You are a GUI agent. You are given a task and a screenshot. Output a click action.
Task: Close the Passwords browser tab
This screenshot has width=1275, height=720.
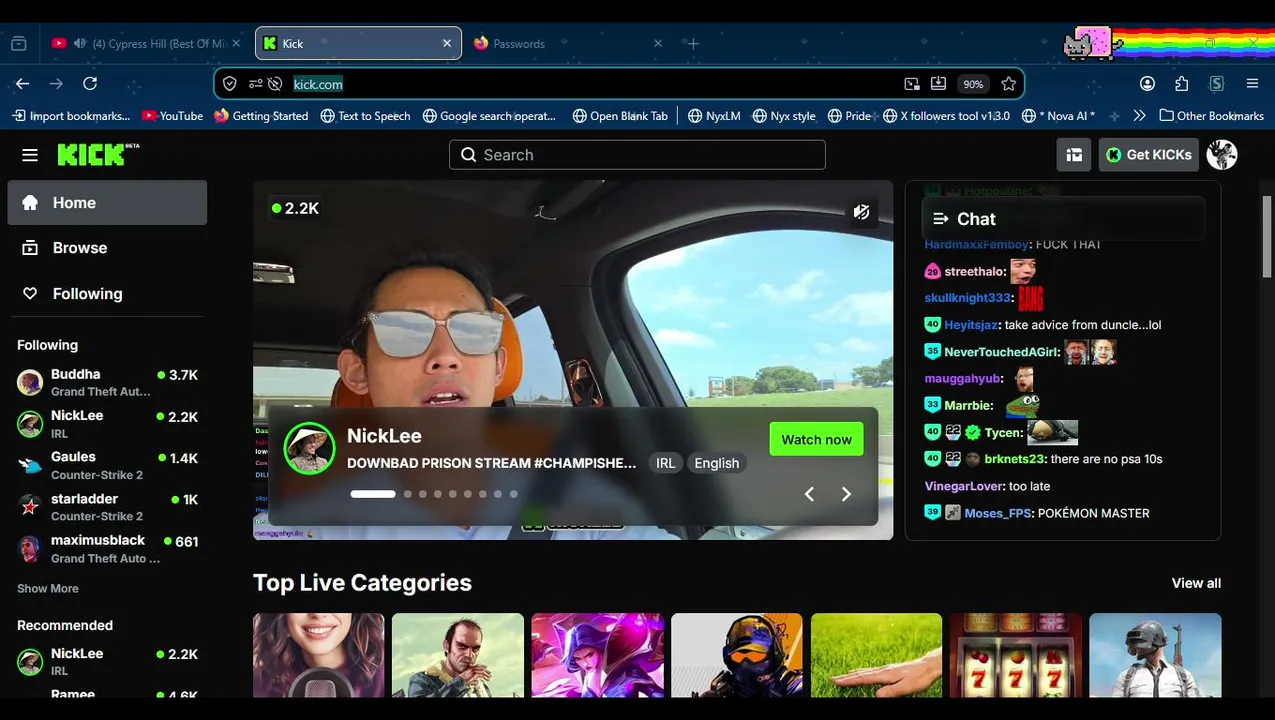click(x=657, y=44)
